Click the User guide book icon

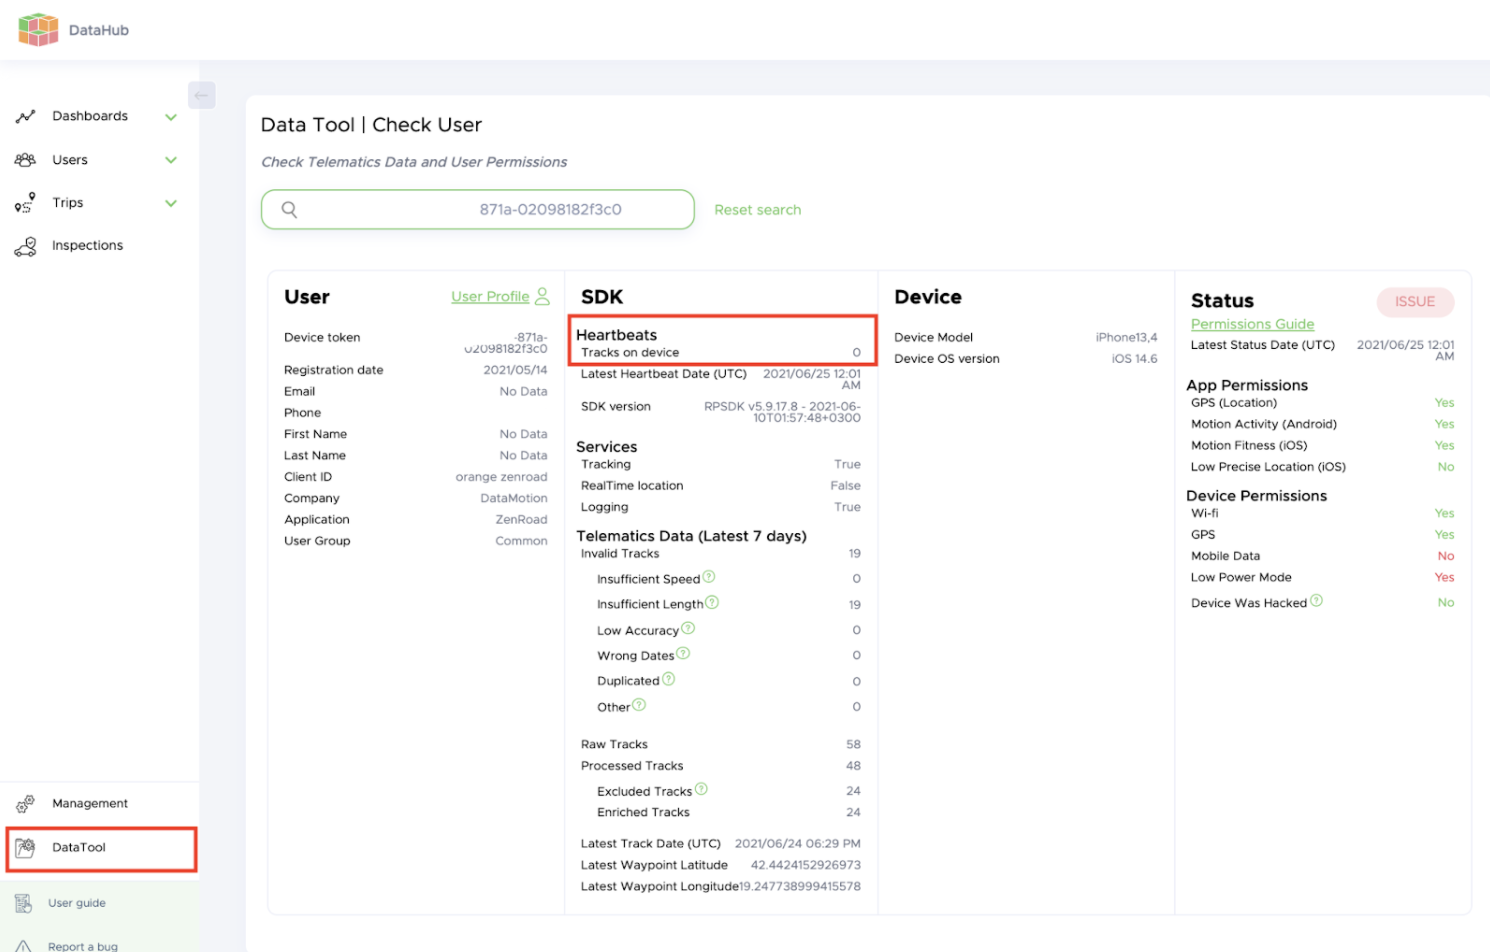23,903
